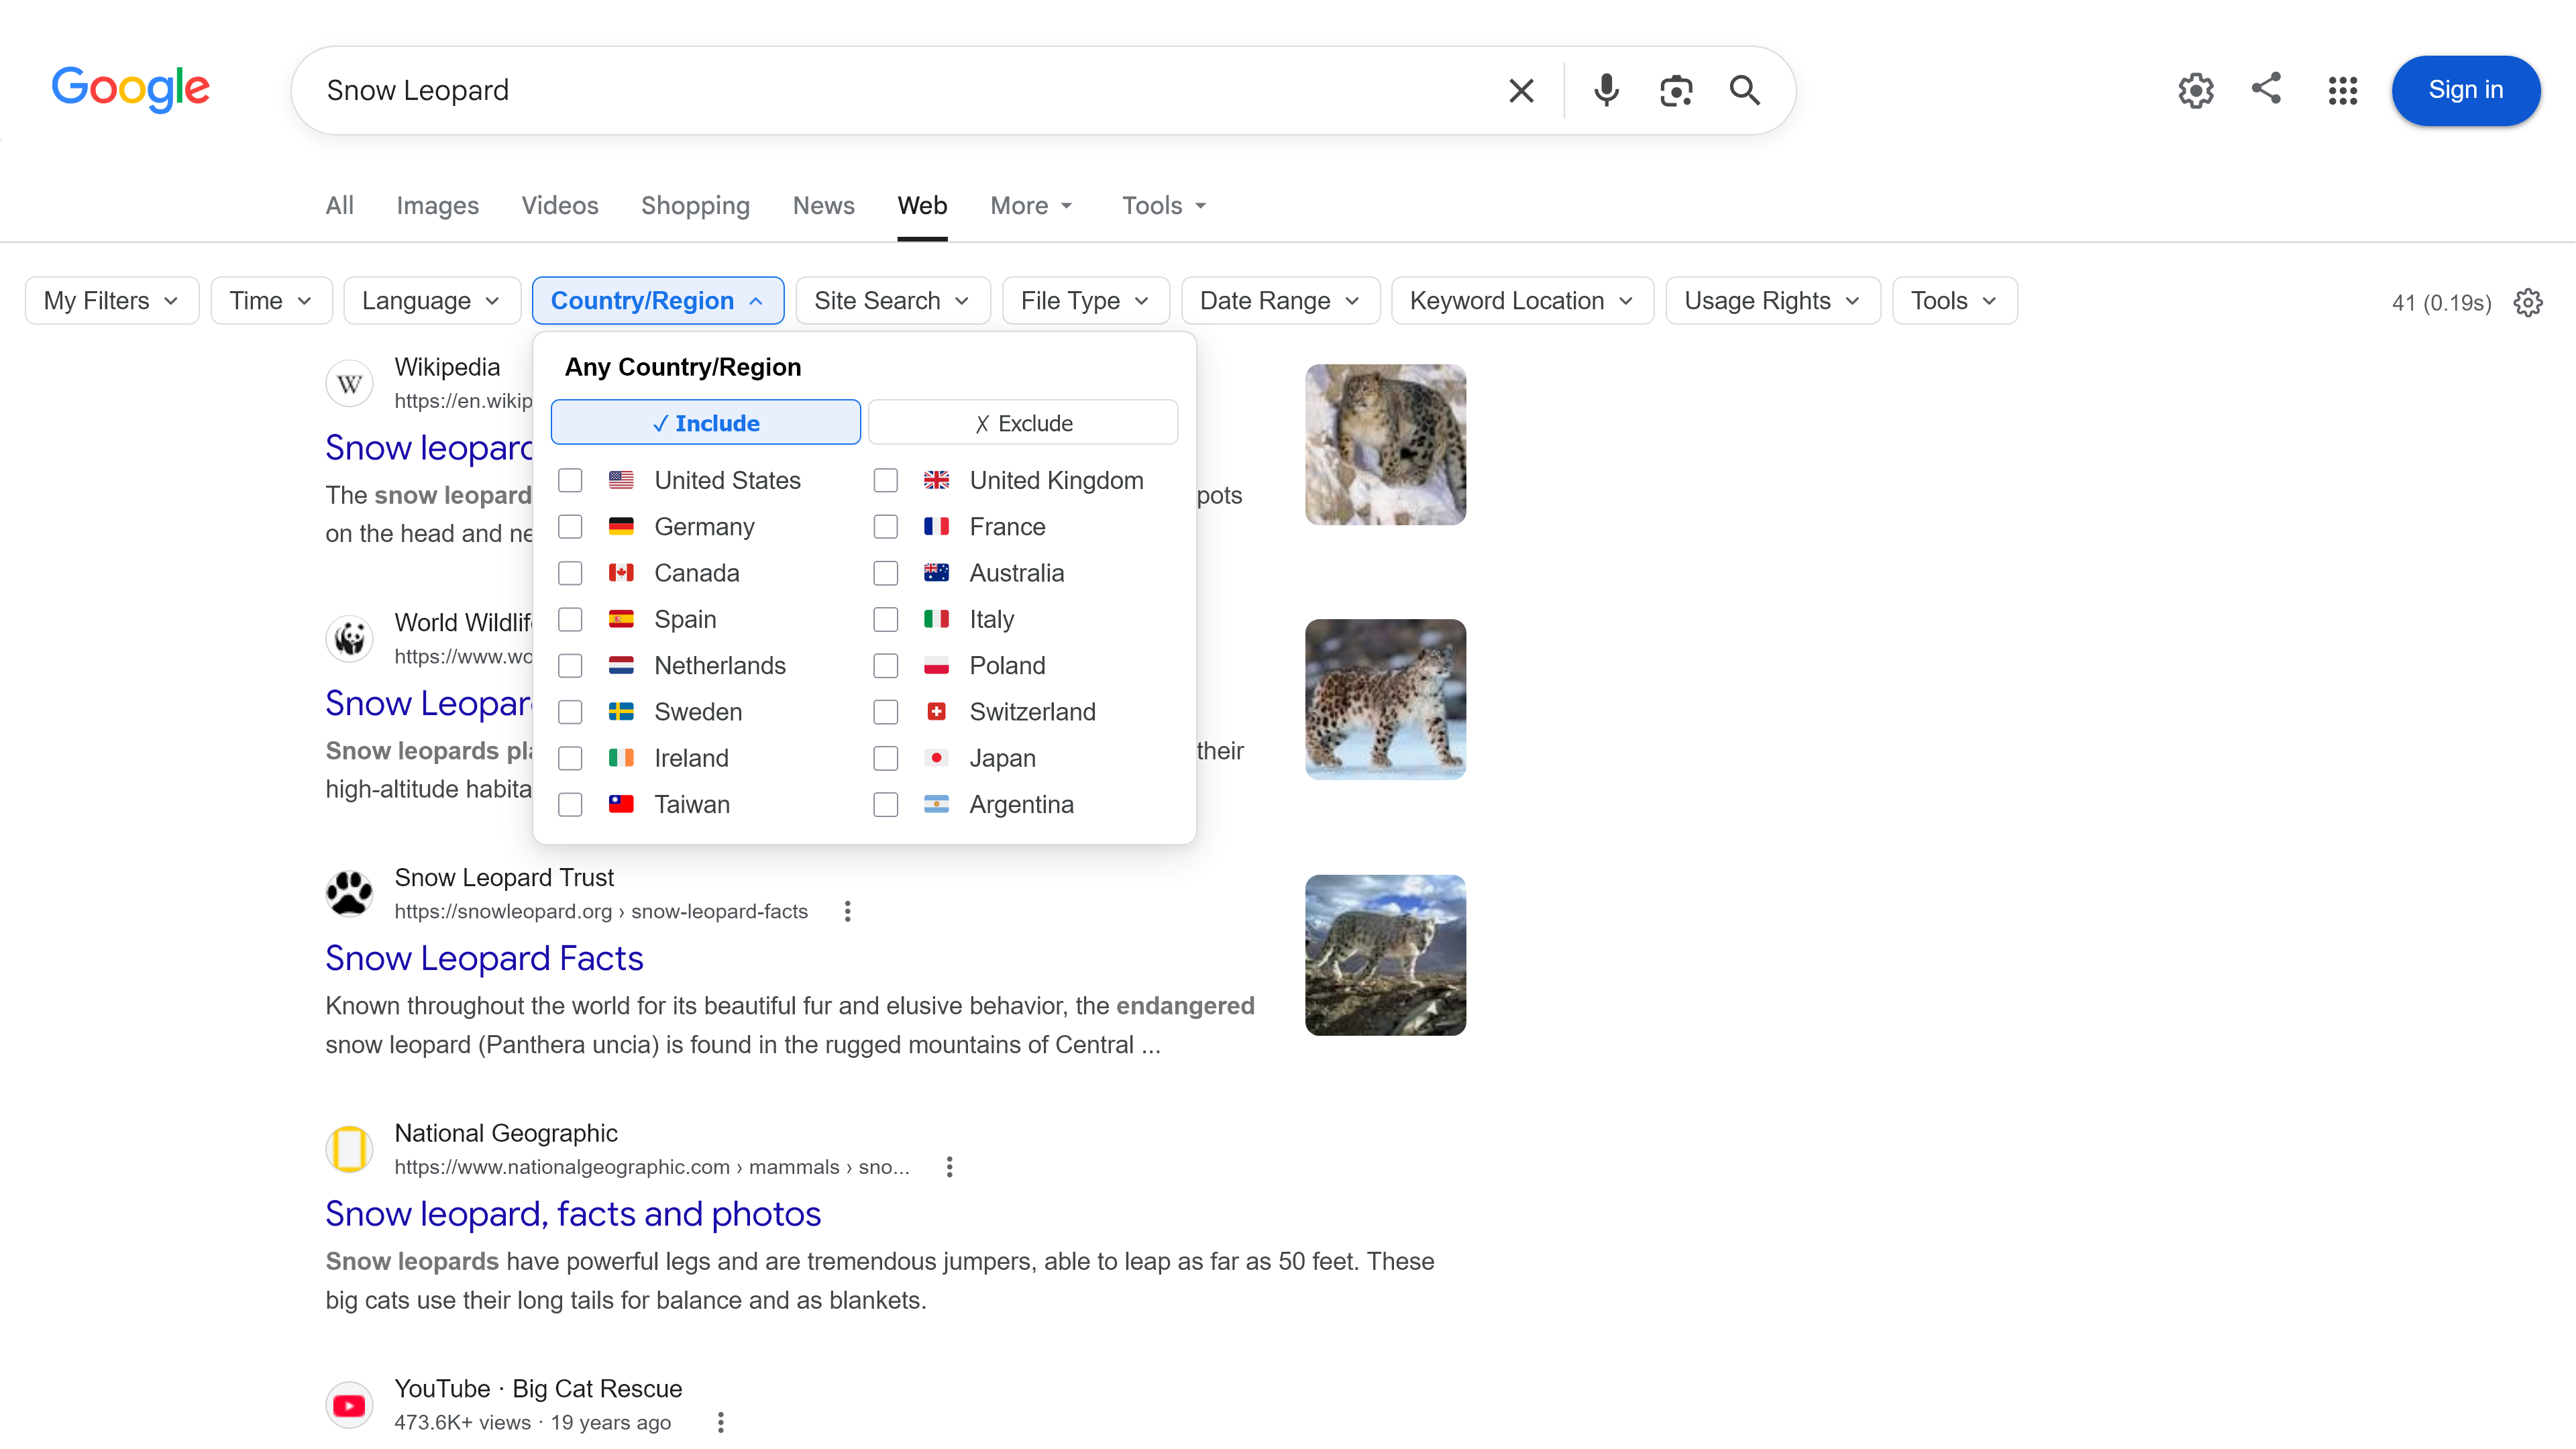Check the France checkbox
This screenshot has height=1449, width=2576.
[885, 526]
